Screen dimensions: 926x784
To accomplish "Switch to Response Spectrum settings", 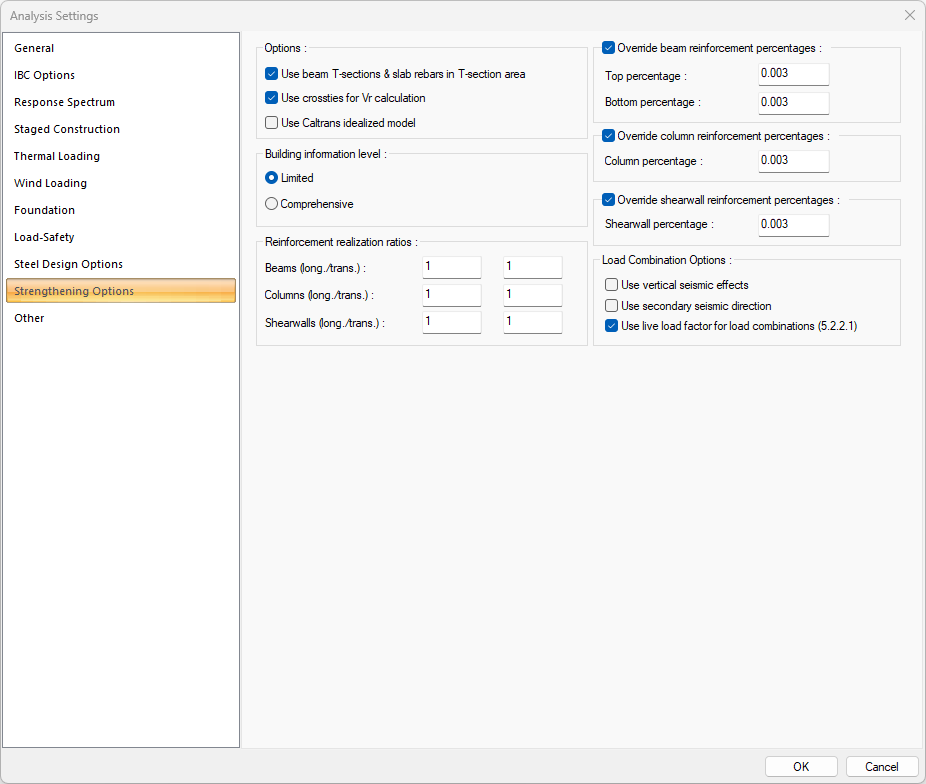I will [x=65, y=102].
